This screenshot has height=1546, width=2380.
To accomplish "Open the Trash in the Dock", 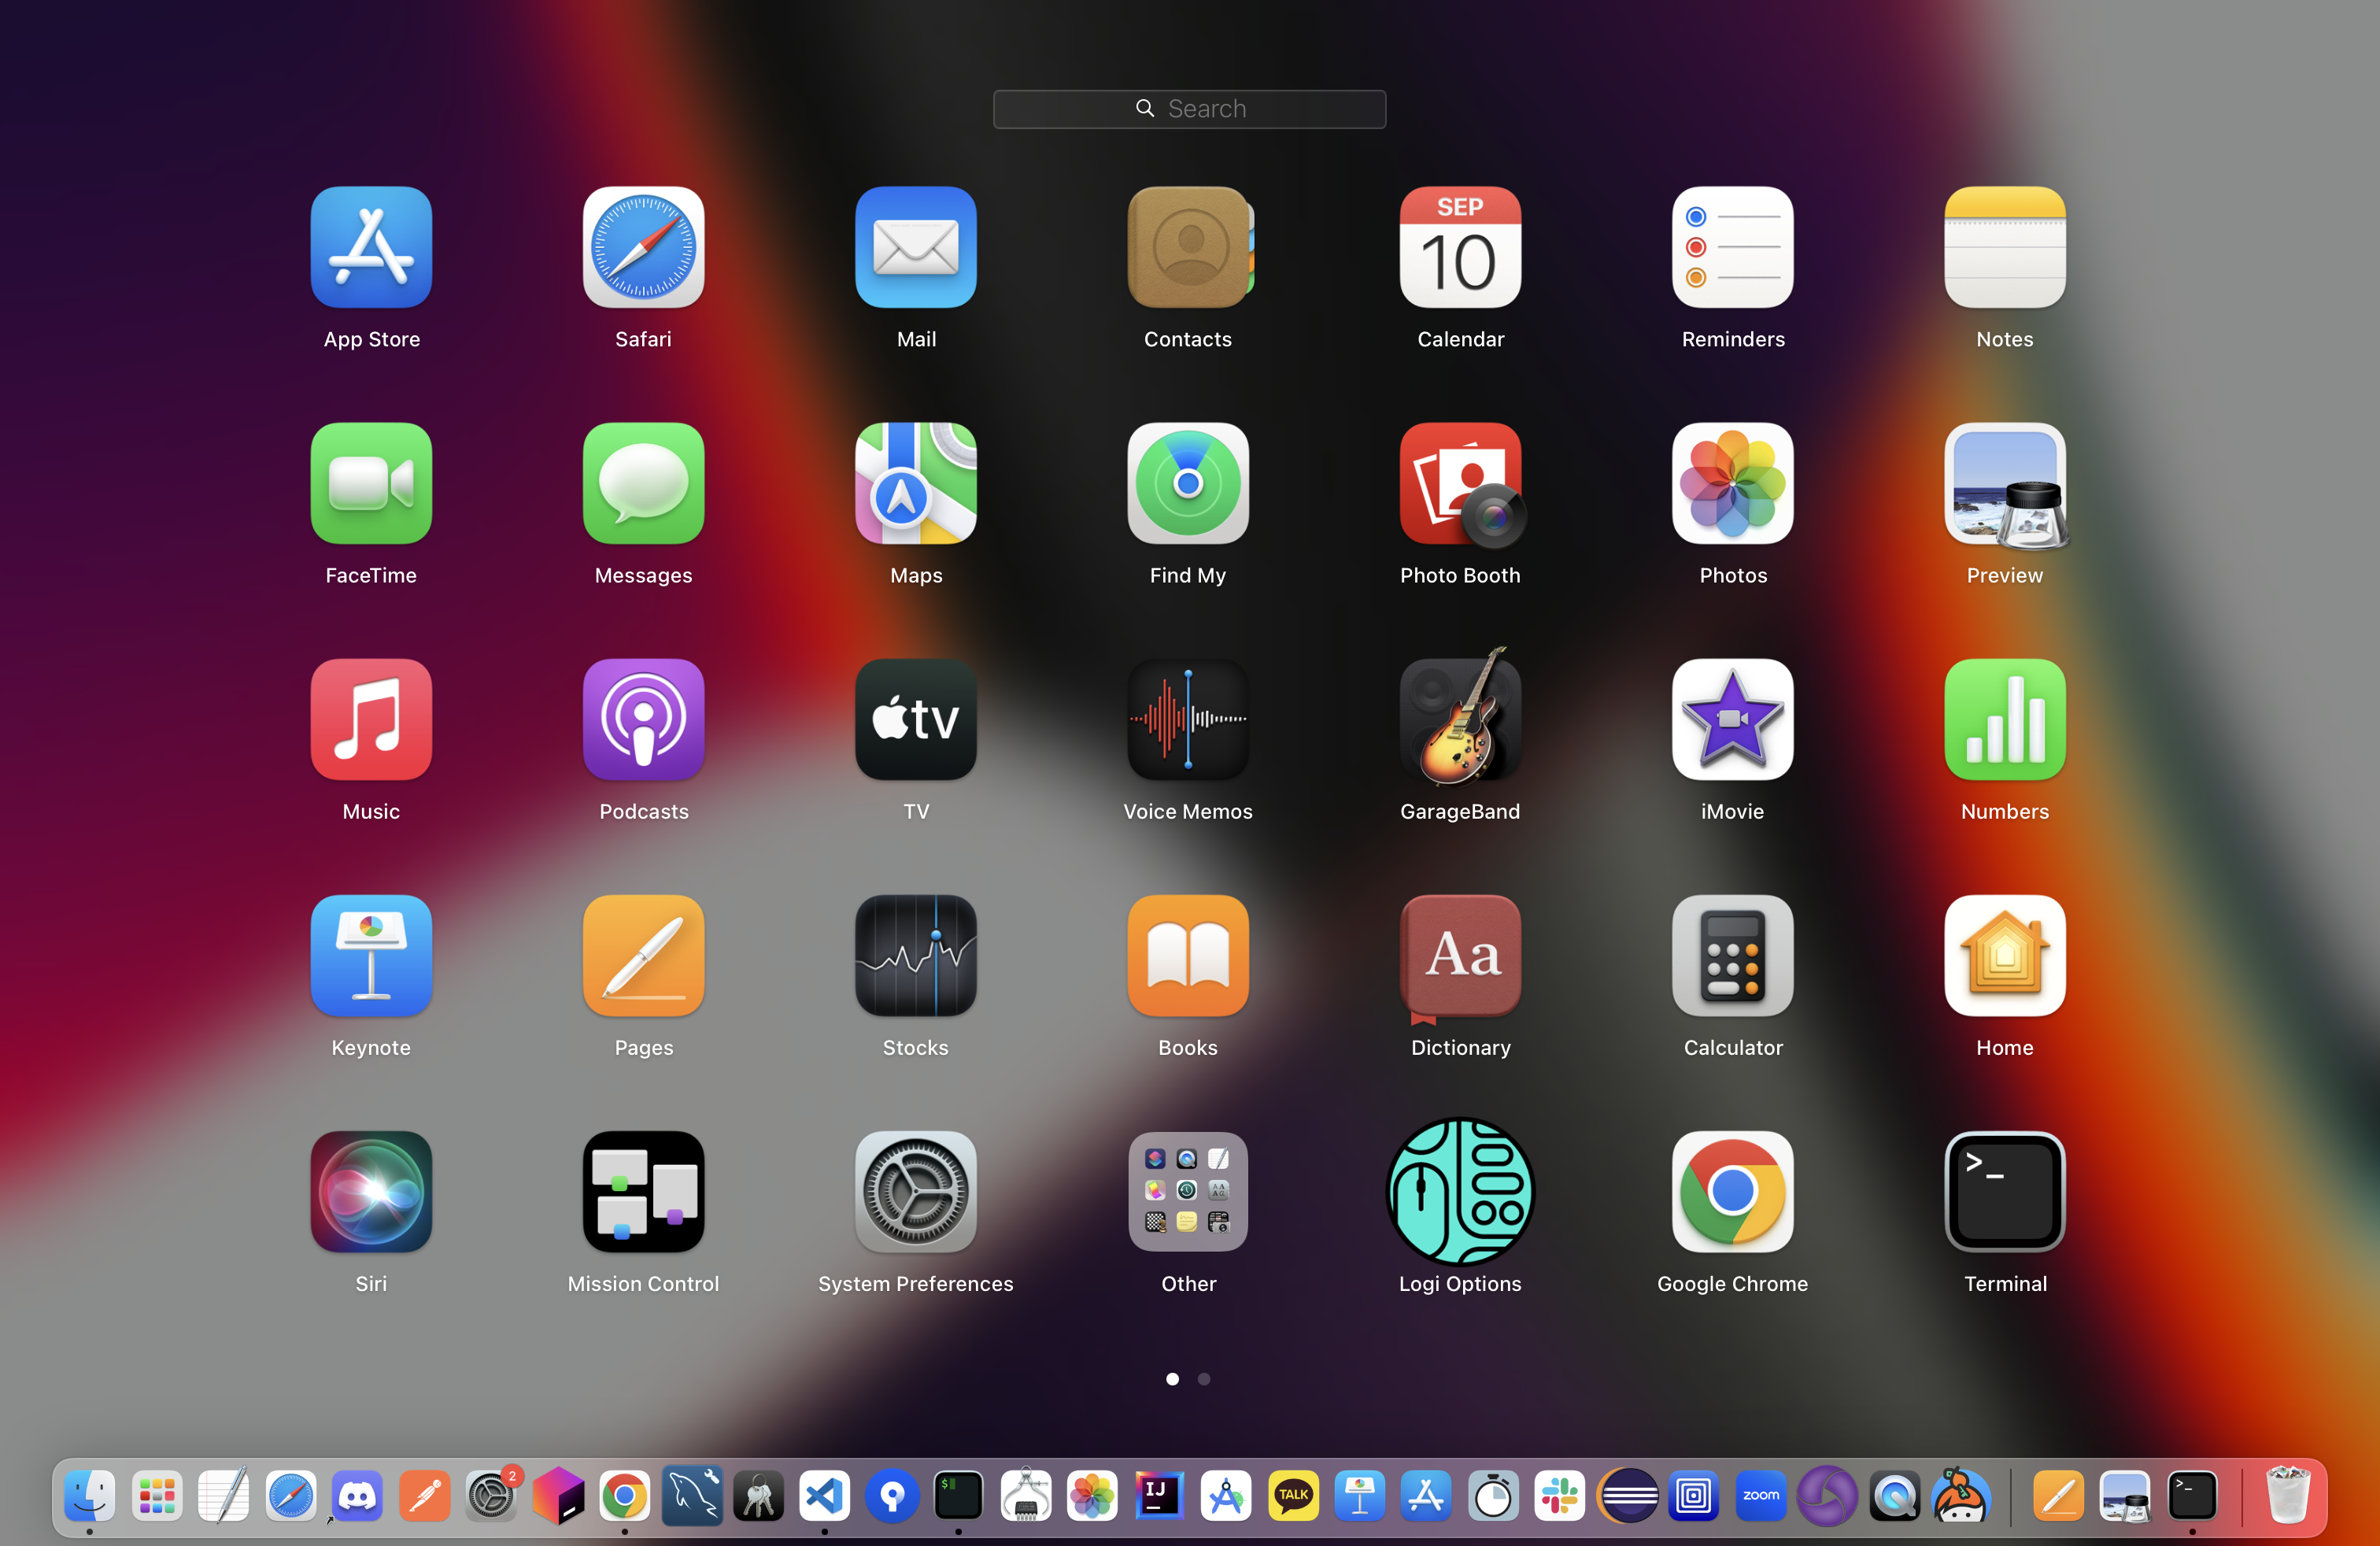I will point(2286,1496).
